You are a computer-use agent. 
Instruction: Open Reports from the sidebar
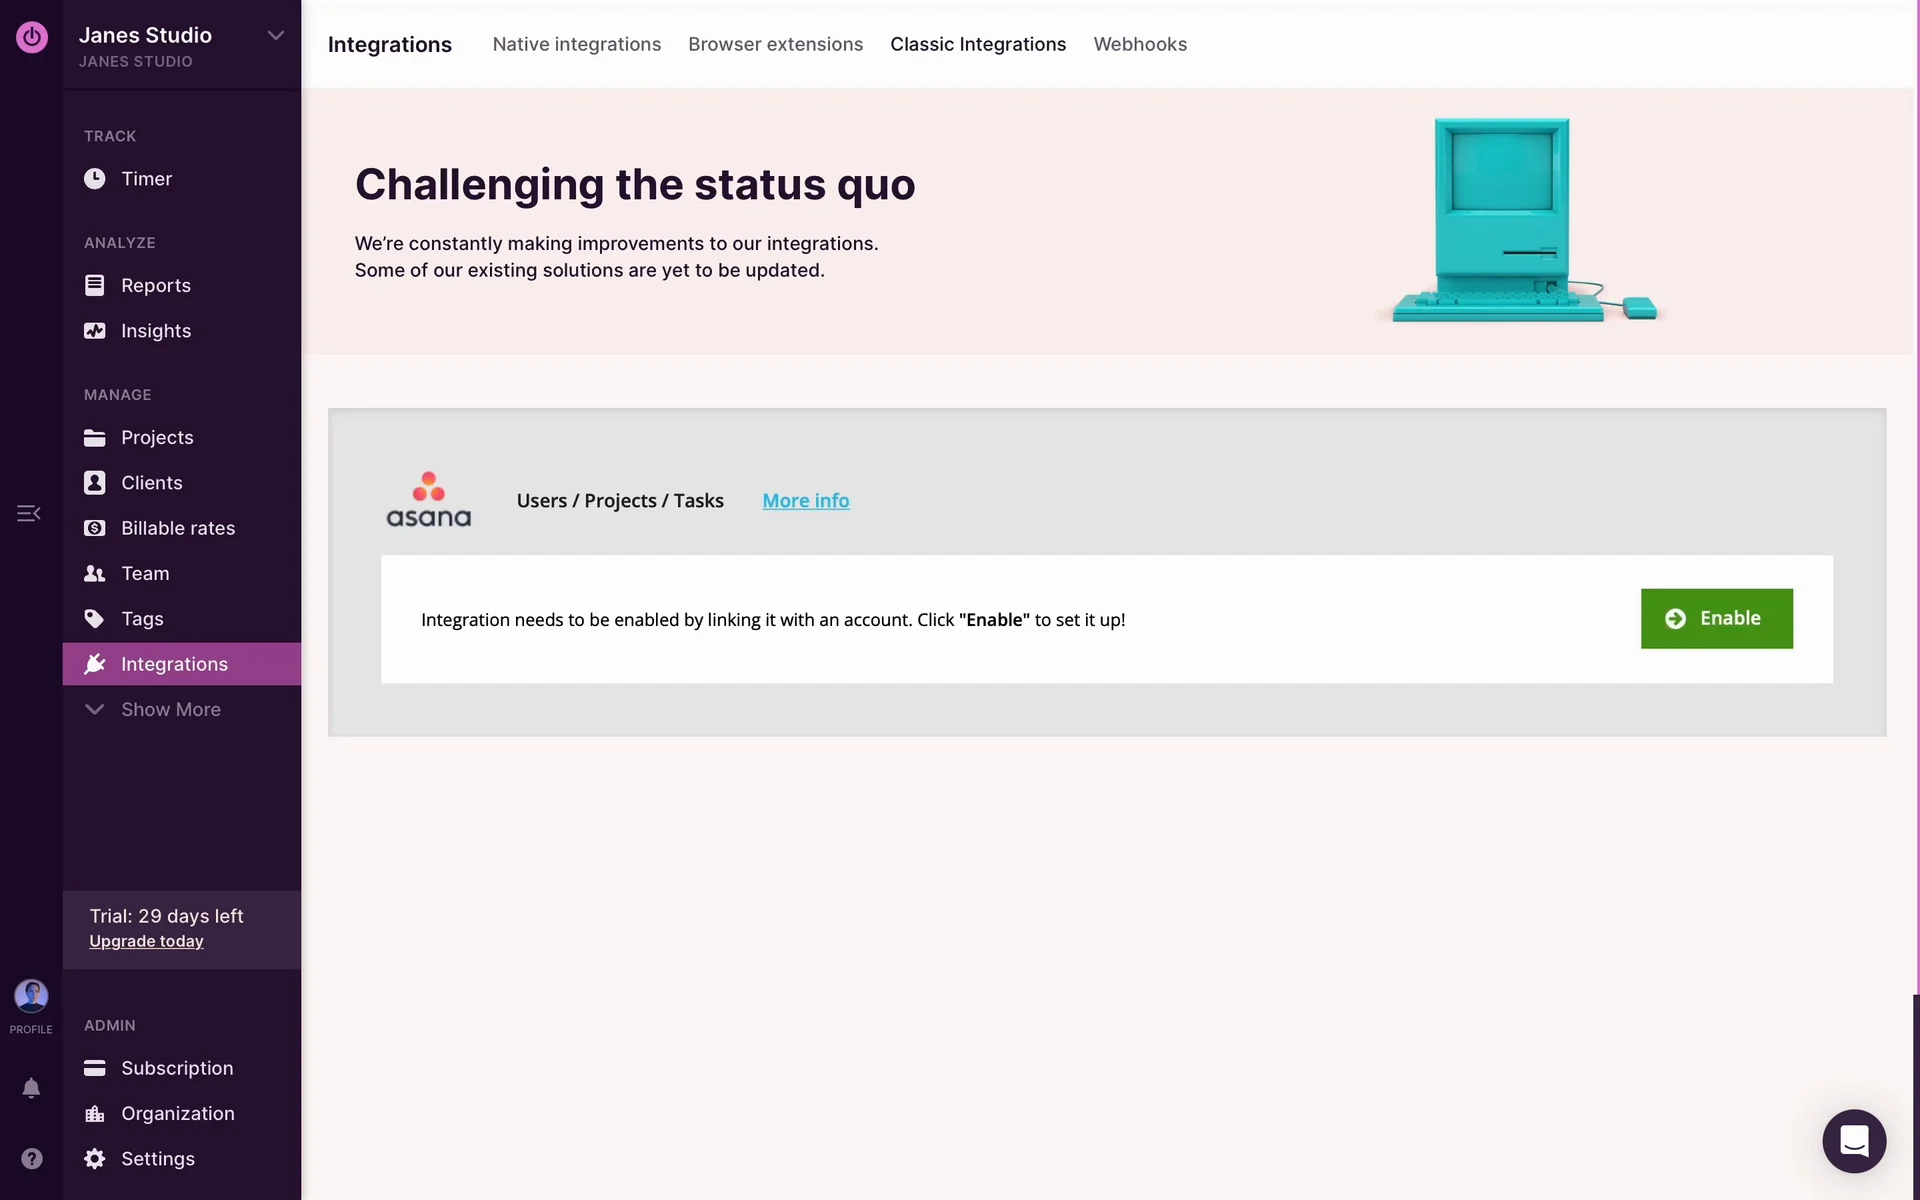click(x=155, y=286)
